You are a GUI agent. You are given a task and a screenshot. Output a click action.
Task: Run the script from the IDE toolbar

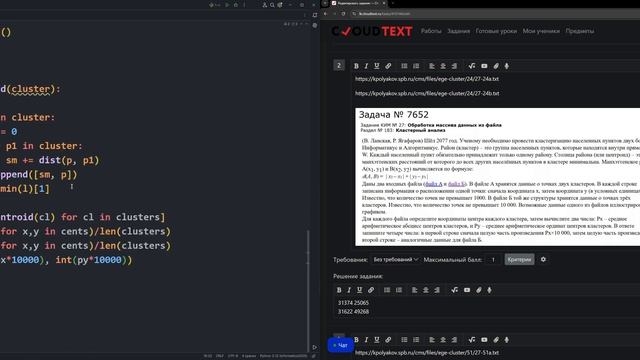227,5
